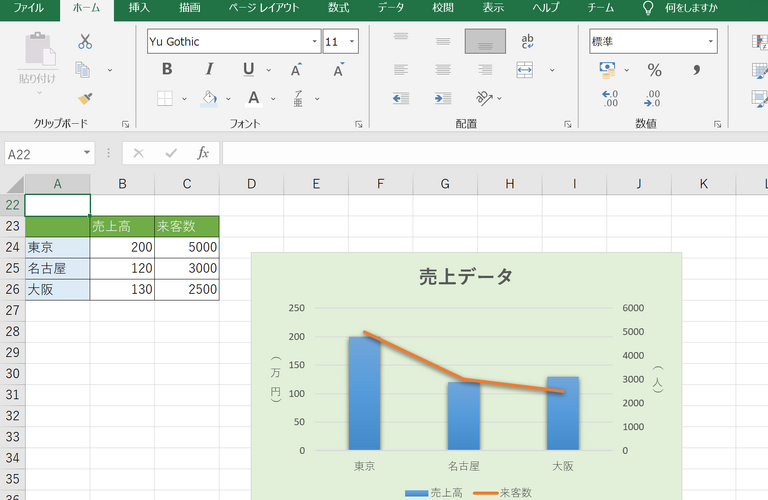The height and width of the screenshot is (500, 768).
Task: Select cell containing 名古屋
Action: pos(57,268)
